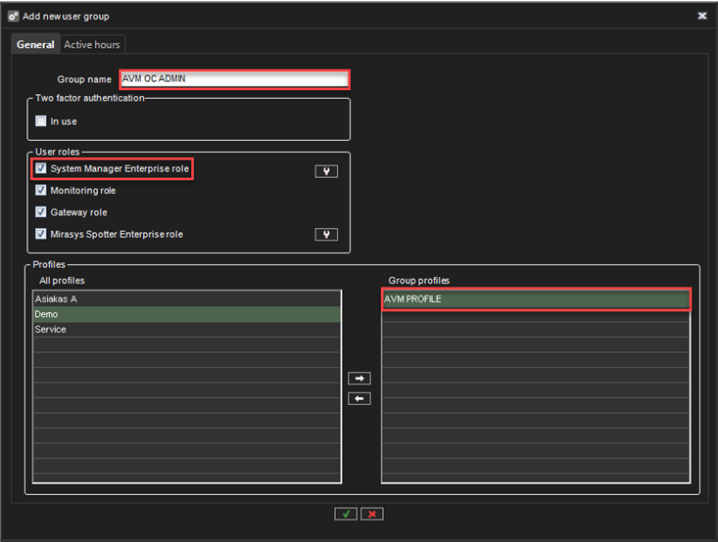The image size is (718, 542).
Task: Disable the Gateway role checkbox
Action: point(41,212)
